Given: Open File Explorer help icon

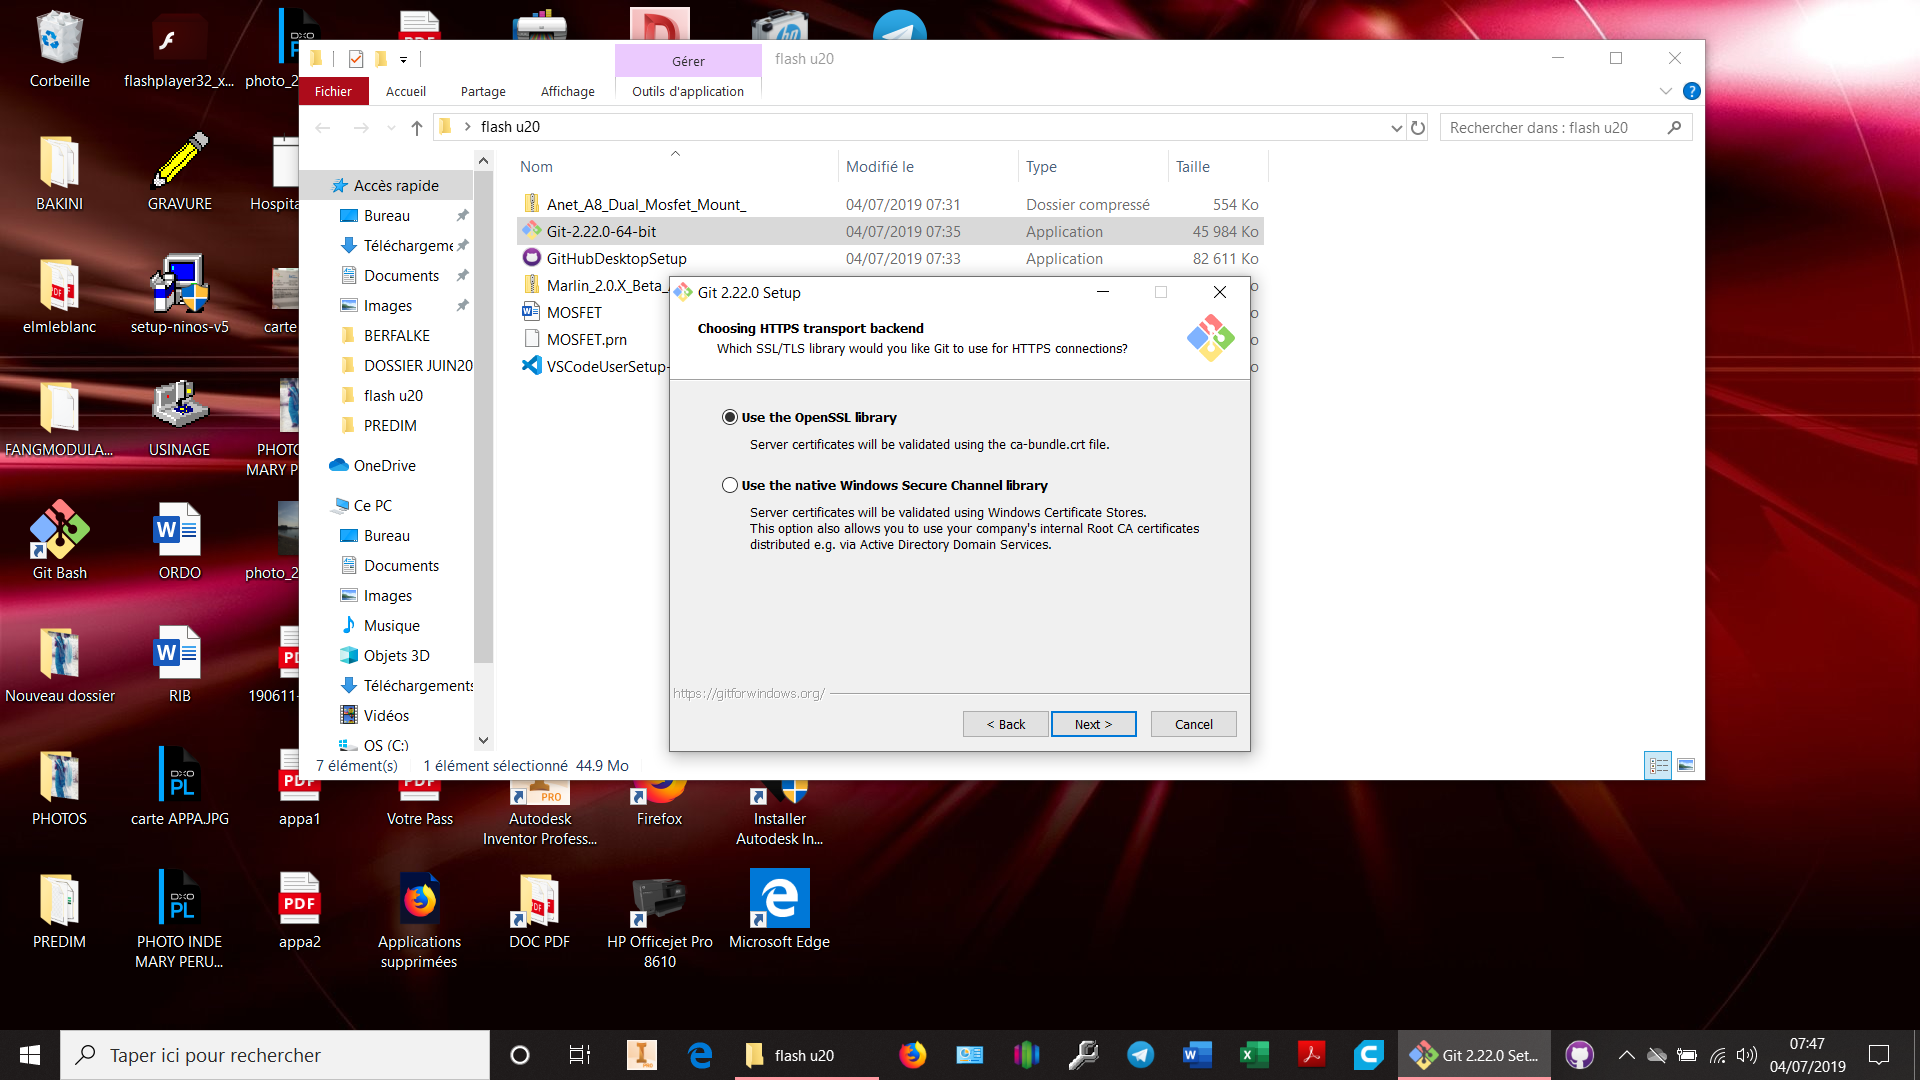Looking at the screenshot, I should [1691, 91].
